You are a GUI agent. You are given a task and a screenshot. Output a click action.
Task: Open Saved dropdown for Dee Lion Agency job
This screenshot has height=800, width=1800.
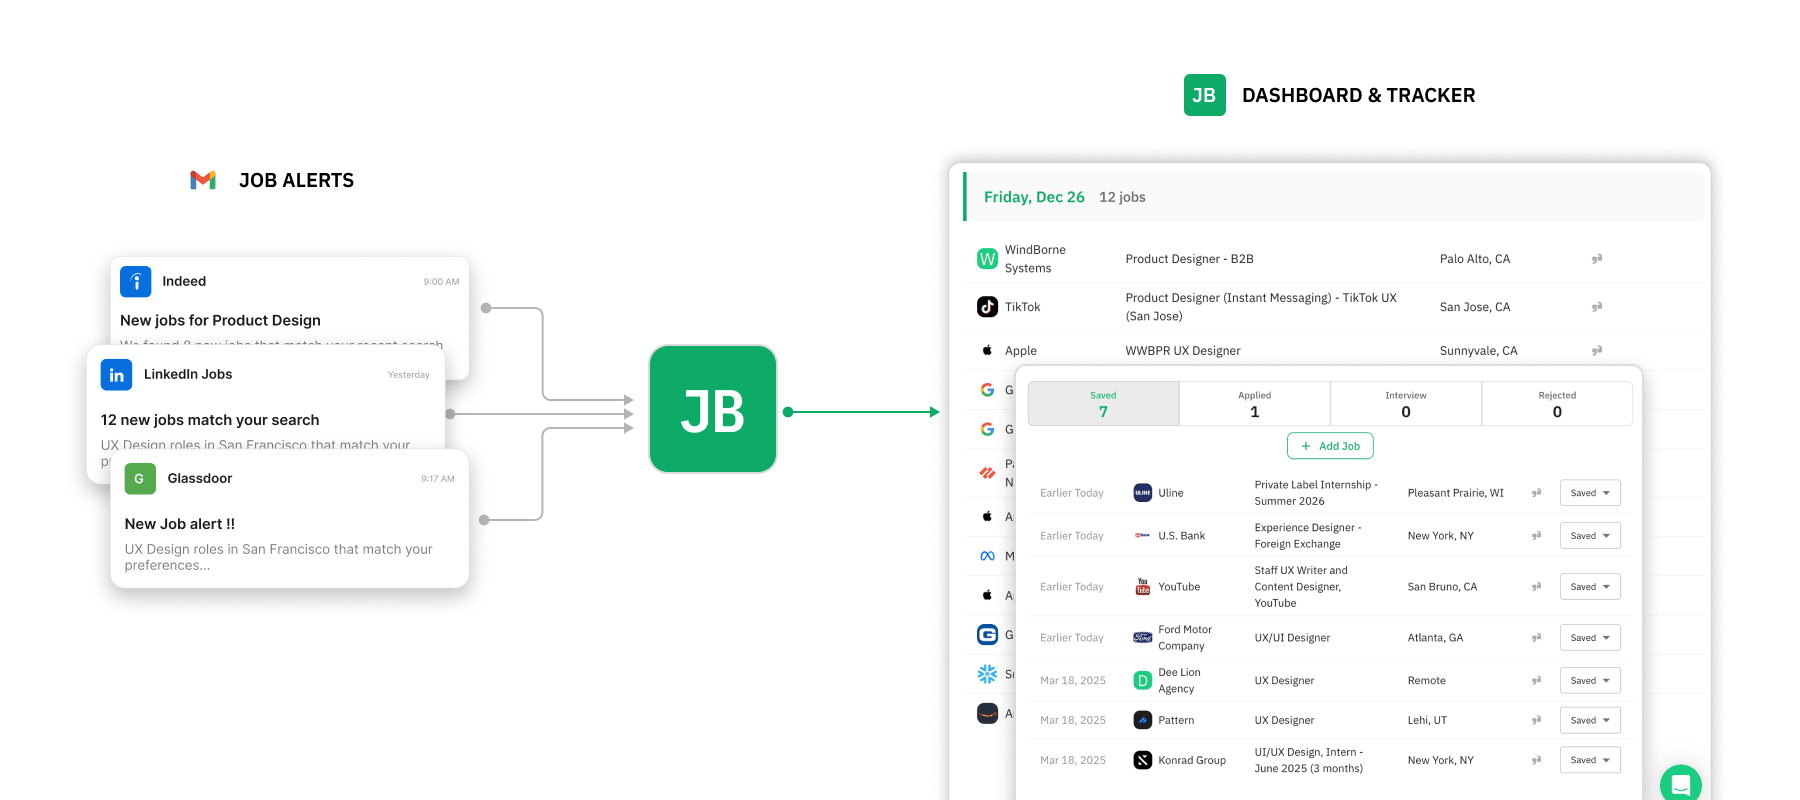coord(1590,681)
